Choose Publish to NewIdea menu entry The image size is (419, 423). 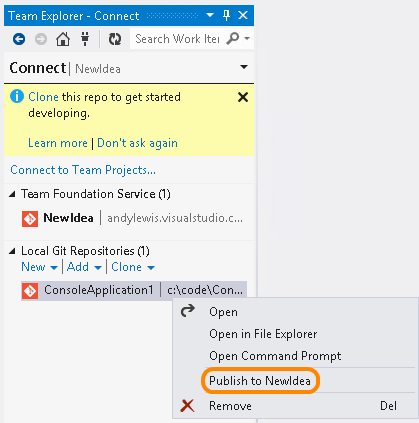[x=260, y=381]
